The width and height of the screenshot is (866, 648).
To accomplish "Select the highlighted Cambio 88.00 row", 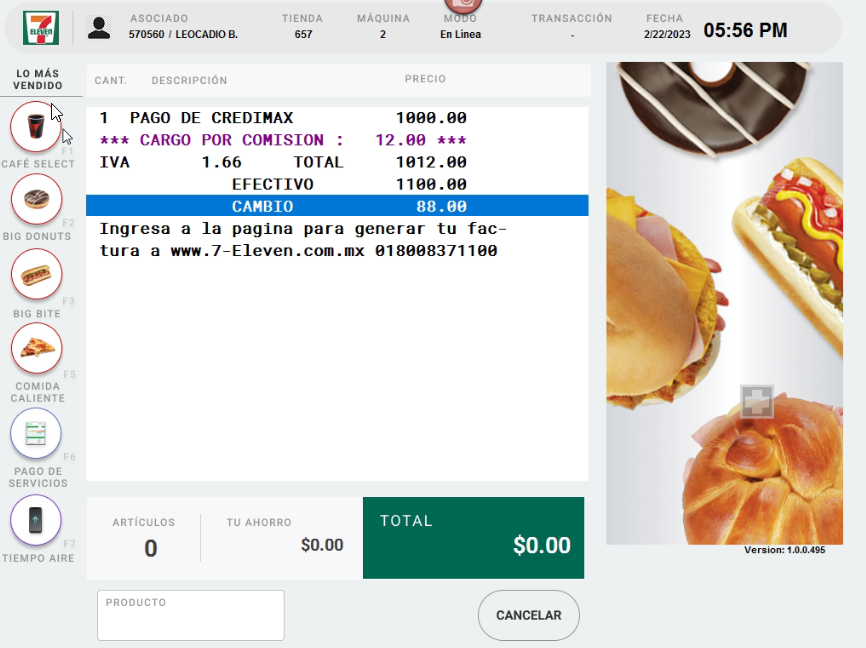I will click(337, 206).
